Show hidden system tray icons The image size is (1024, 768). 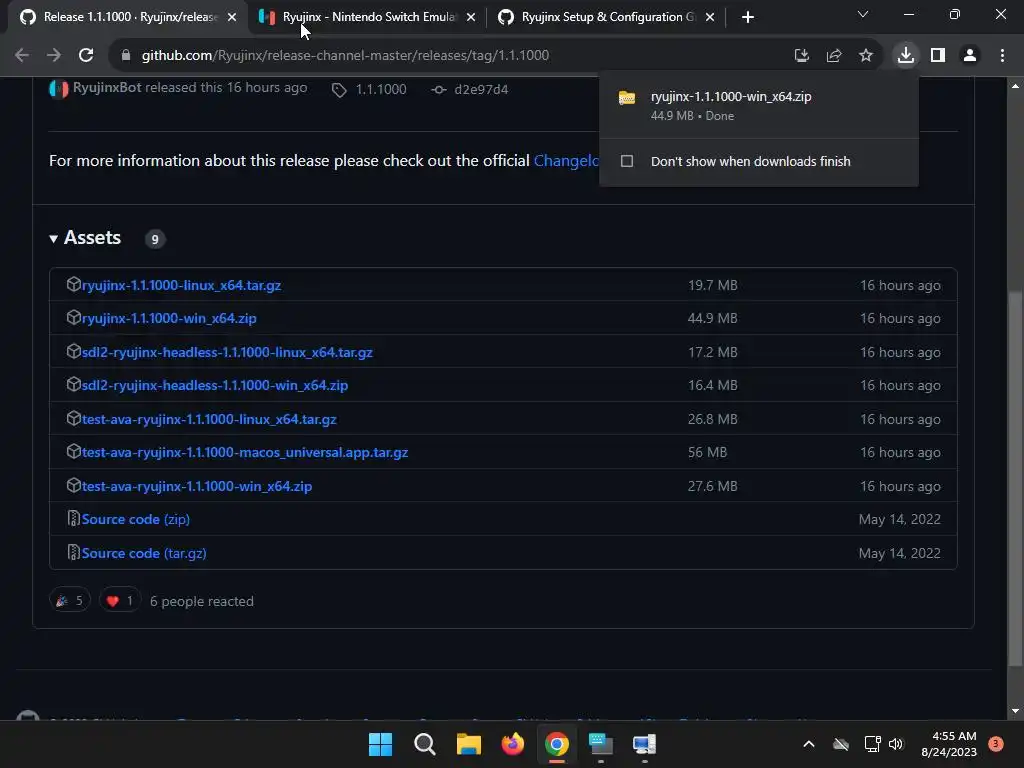[x=808, y=744]
